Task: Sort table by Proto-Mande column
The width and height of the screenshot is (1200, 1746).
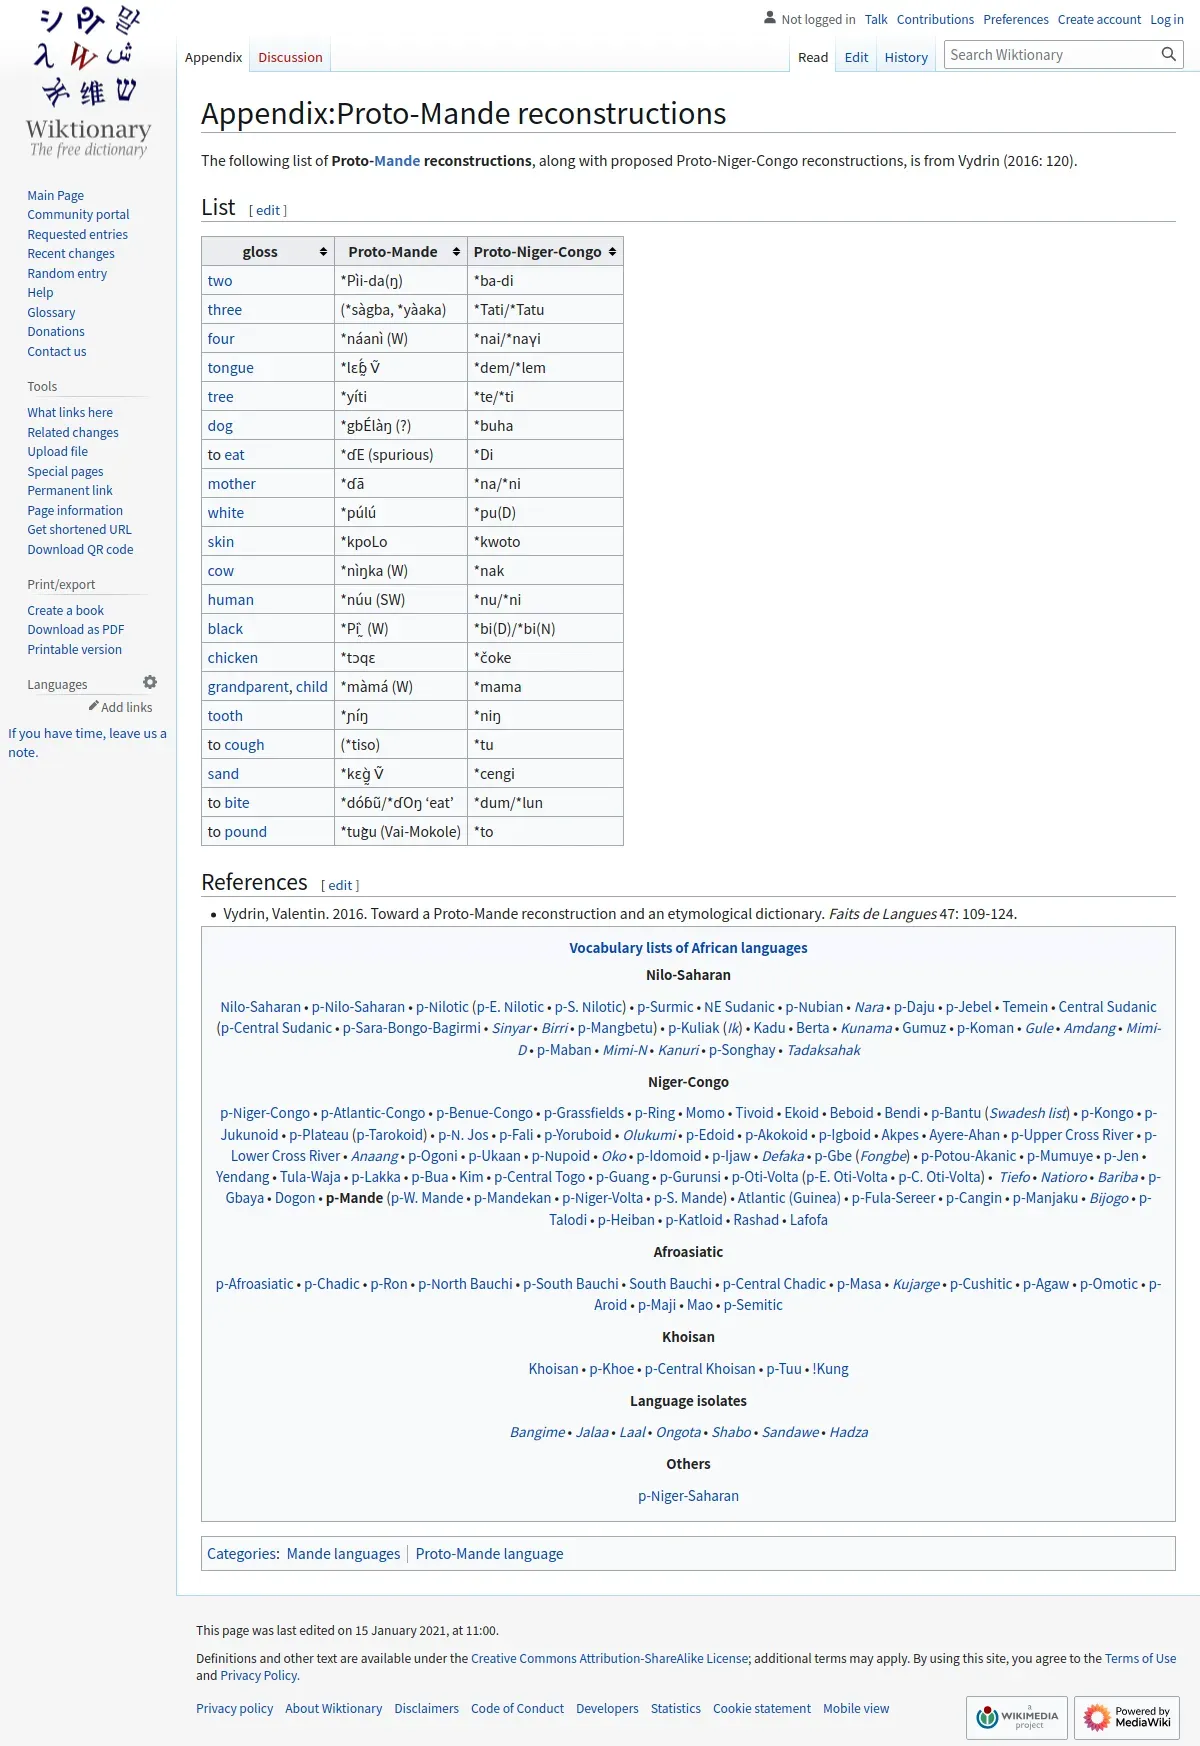Action: pyautogui.click(x=401, y=252)
